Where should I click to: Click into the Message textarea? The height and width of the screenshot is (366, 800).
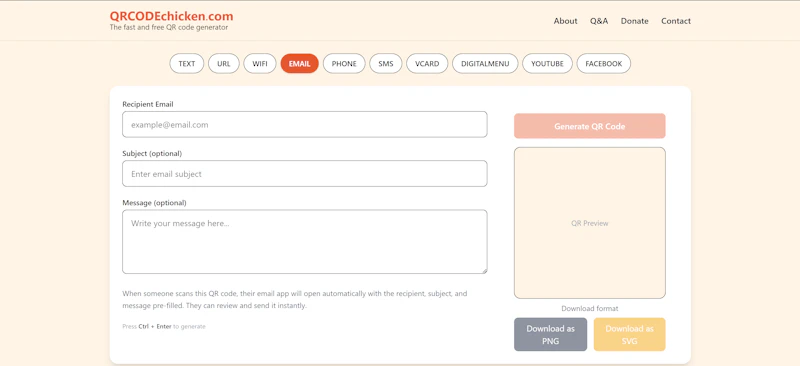[305, 241]
